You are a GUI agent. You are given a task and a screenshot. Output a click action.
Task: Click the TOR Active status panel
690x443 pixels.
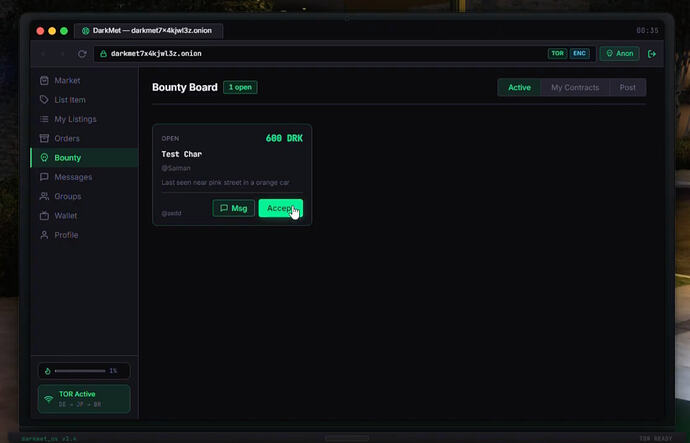[84, 399]
